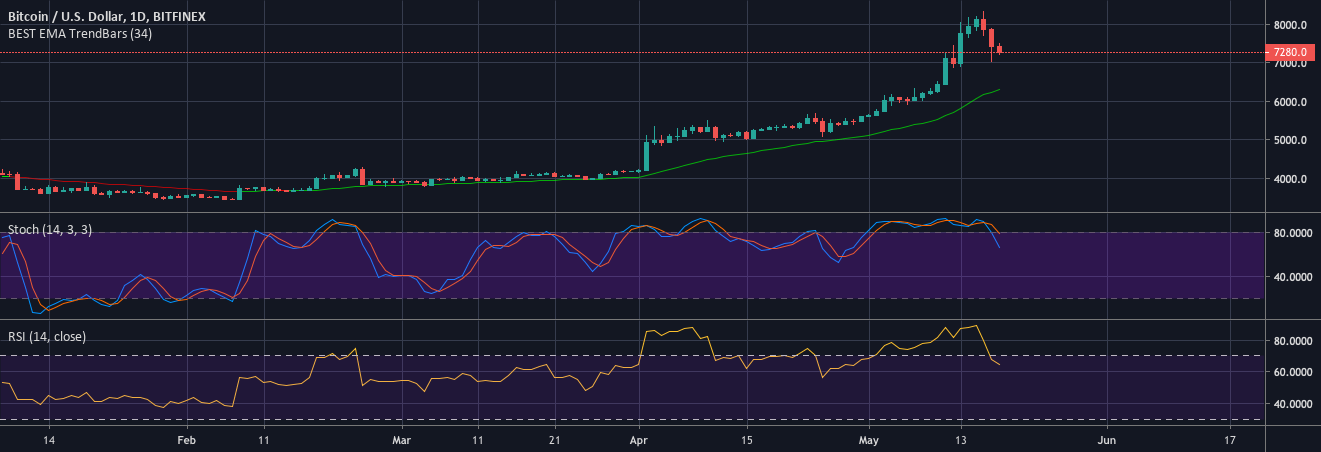The height and width of the screenshot is (452, 1321).
Task: Click the large green candle in early April
Action: 646,155
